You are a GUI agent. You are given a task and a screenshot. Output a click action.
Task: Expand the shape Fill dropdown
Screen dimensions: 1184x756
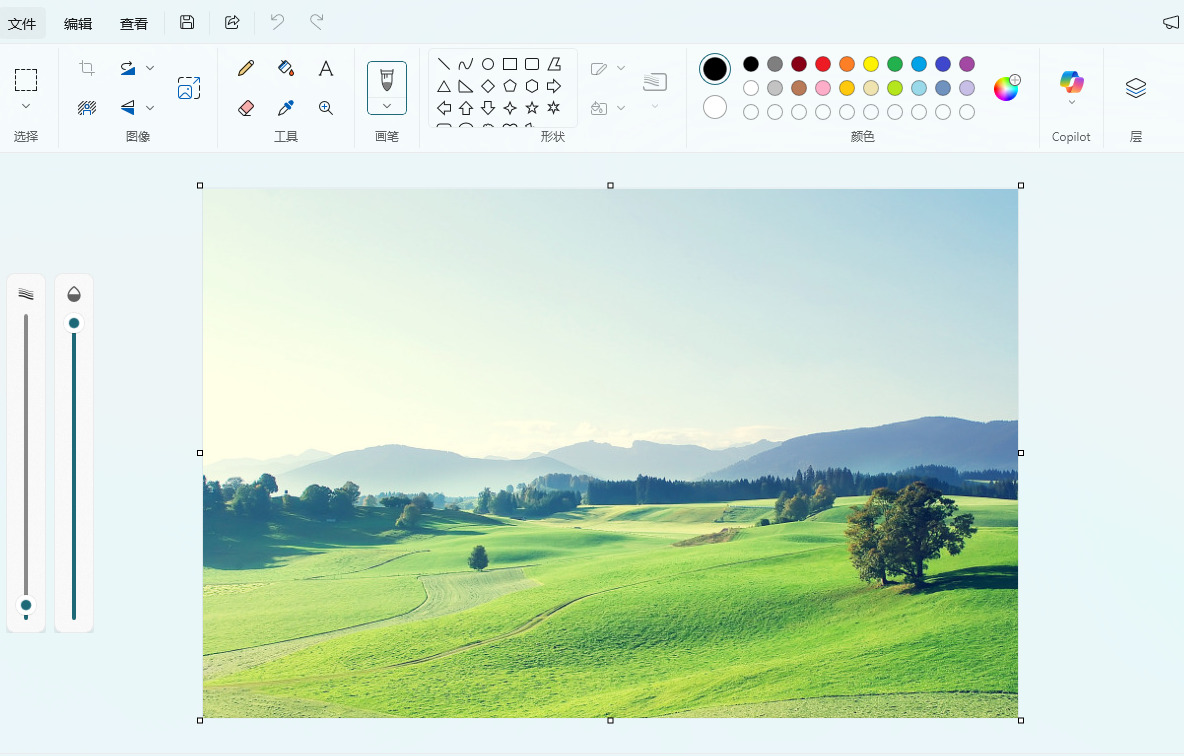coord(621,108)
